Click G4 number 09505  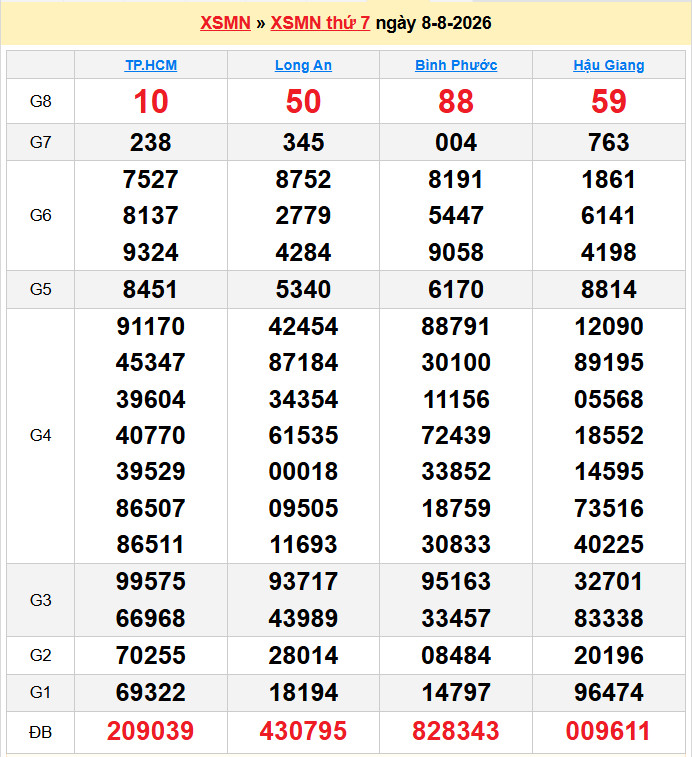[303, 508]
